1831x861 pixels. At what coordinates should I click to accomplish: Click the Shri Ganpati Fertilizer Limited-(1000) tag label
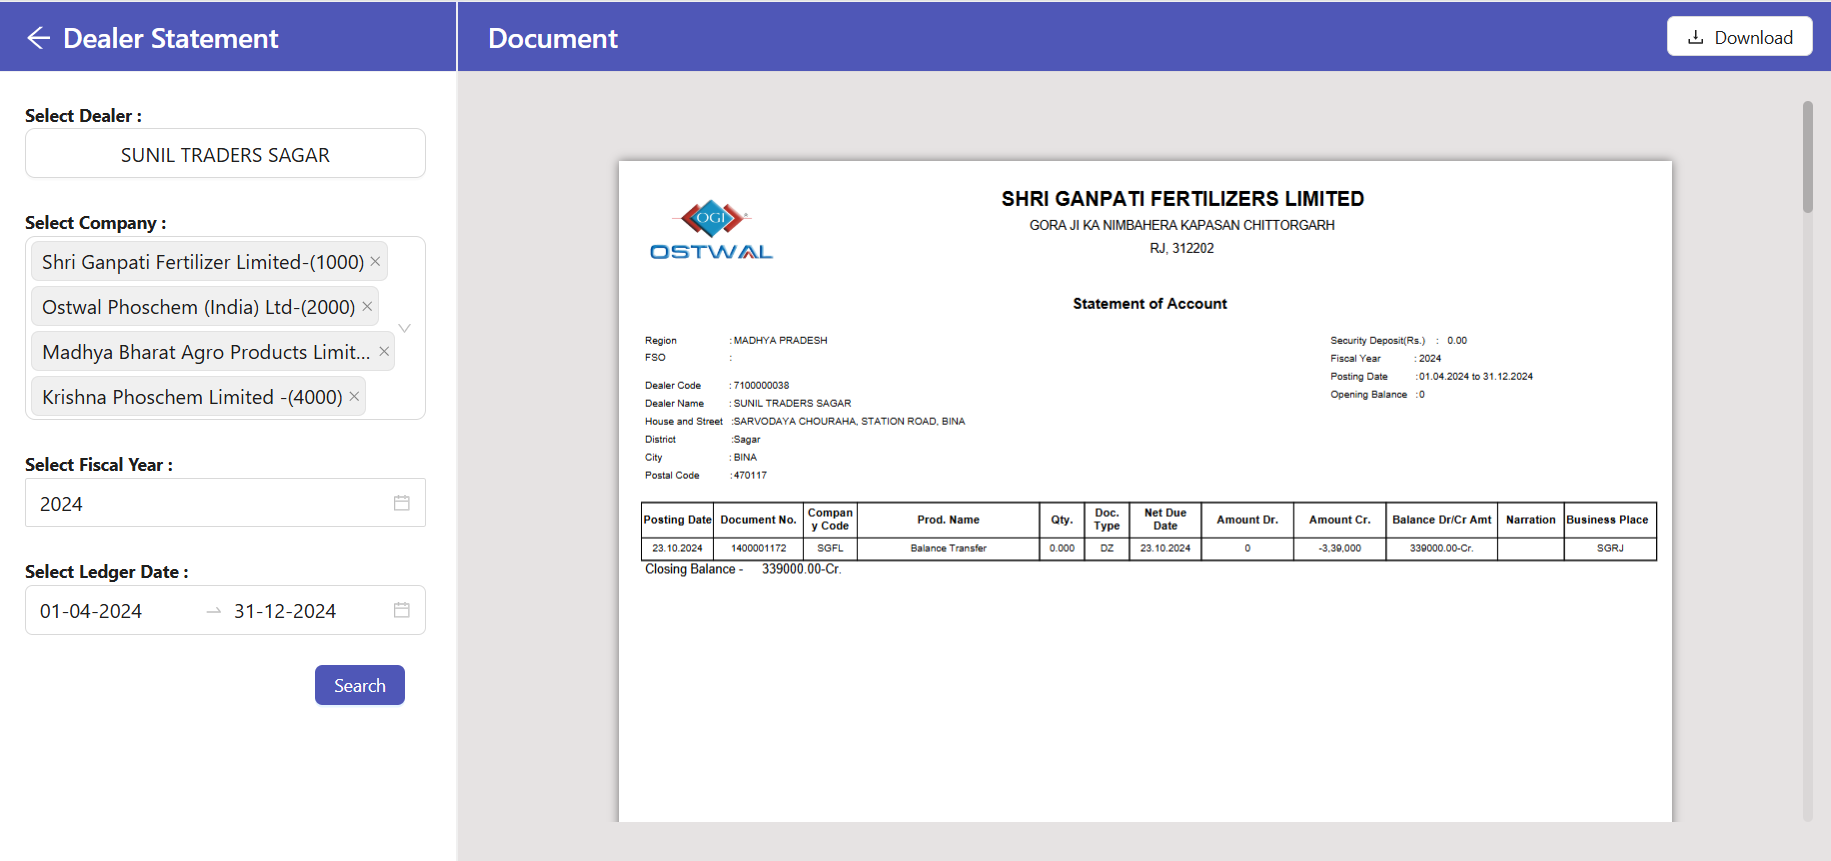click(x=203, y=262)
